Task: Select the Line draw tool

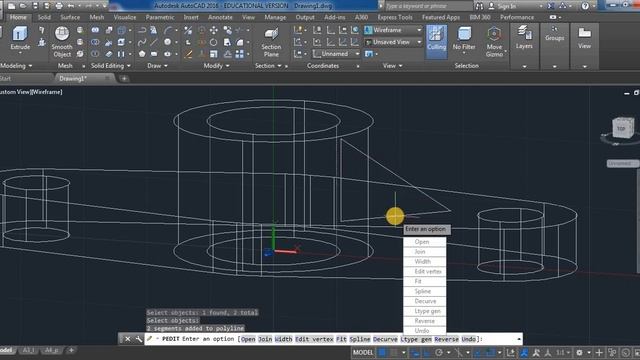Action: (x=153, y=42)
